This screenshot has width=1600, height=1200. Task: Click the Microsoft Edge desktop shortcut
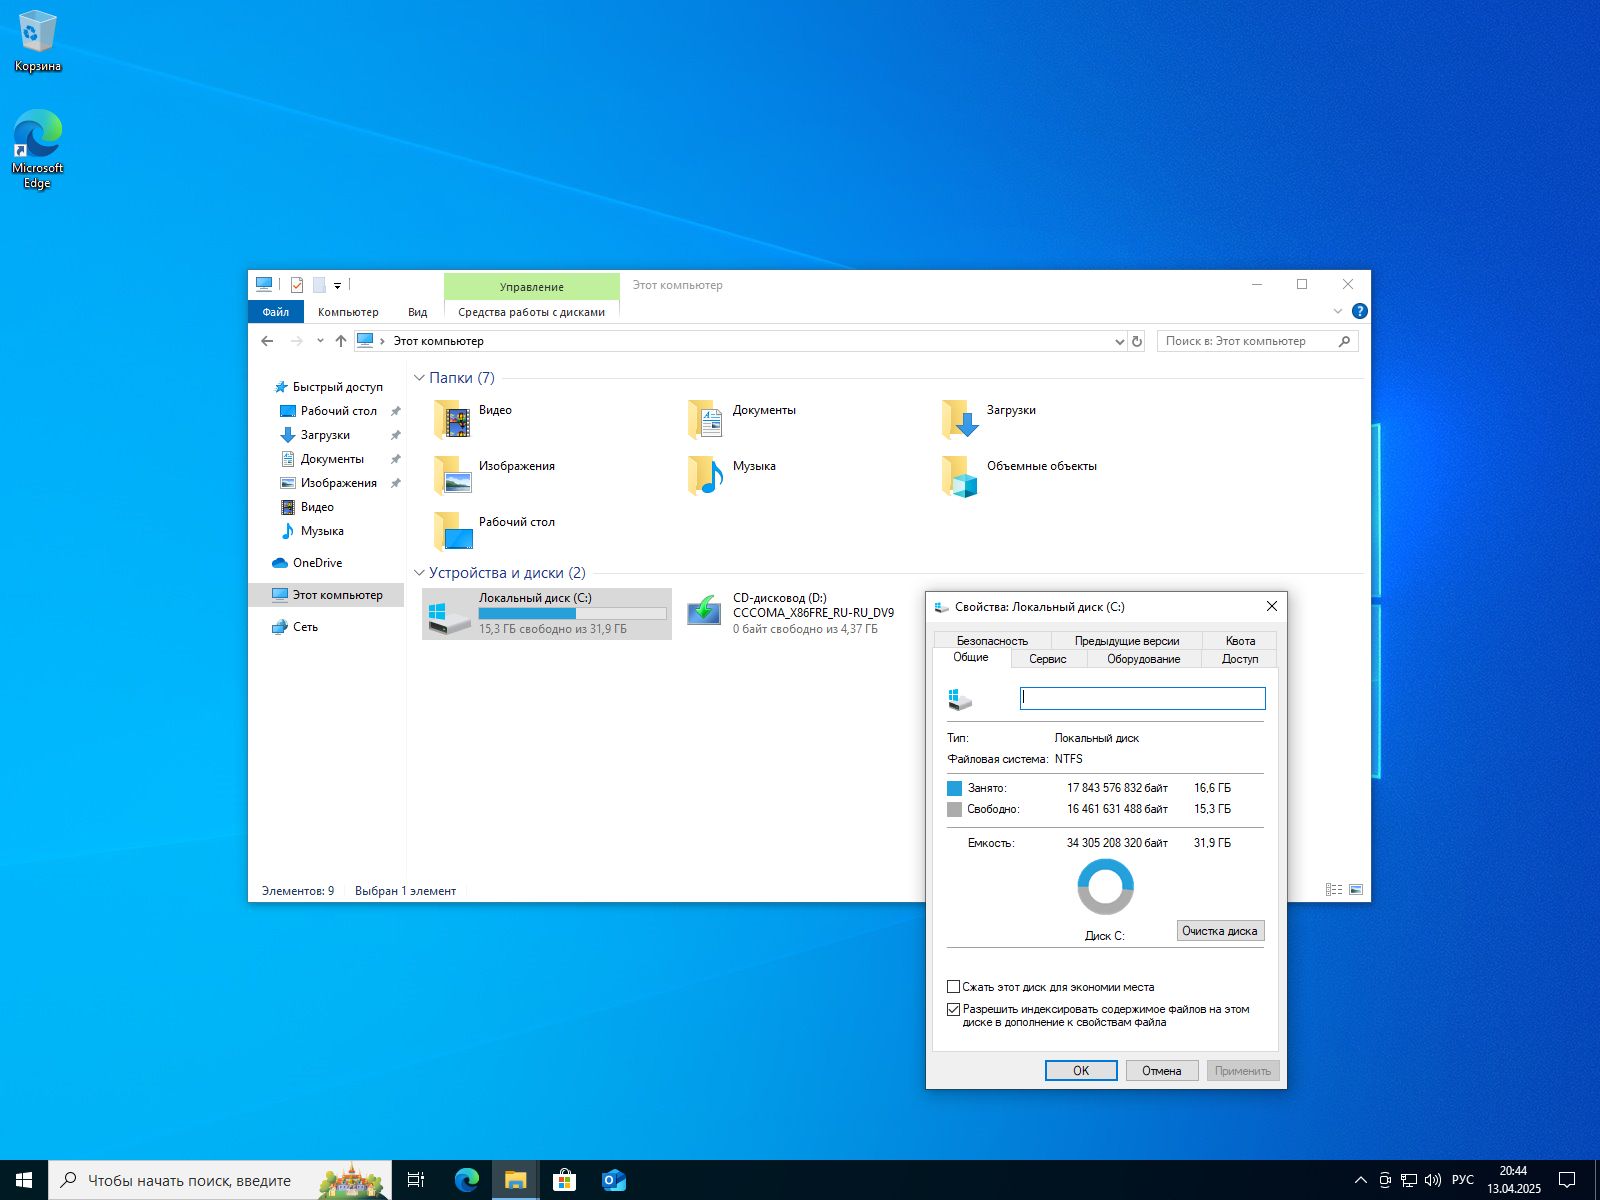(37, 148)
